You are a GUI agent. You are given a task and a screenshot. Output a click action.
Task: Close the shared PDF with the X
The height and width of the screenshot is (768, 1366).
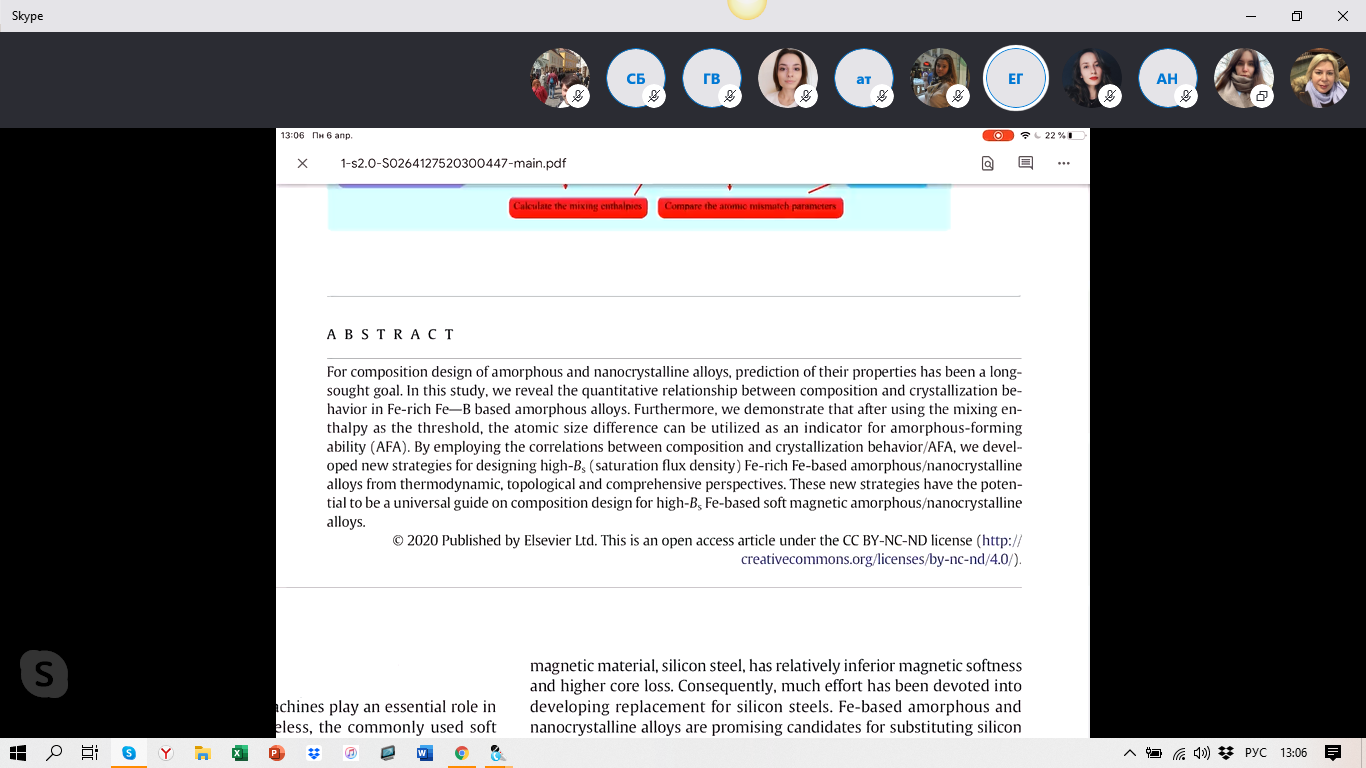(302, 163)
